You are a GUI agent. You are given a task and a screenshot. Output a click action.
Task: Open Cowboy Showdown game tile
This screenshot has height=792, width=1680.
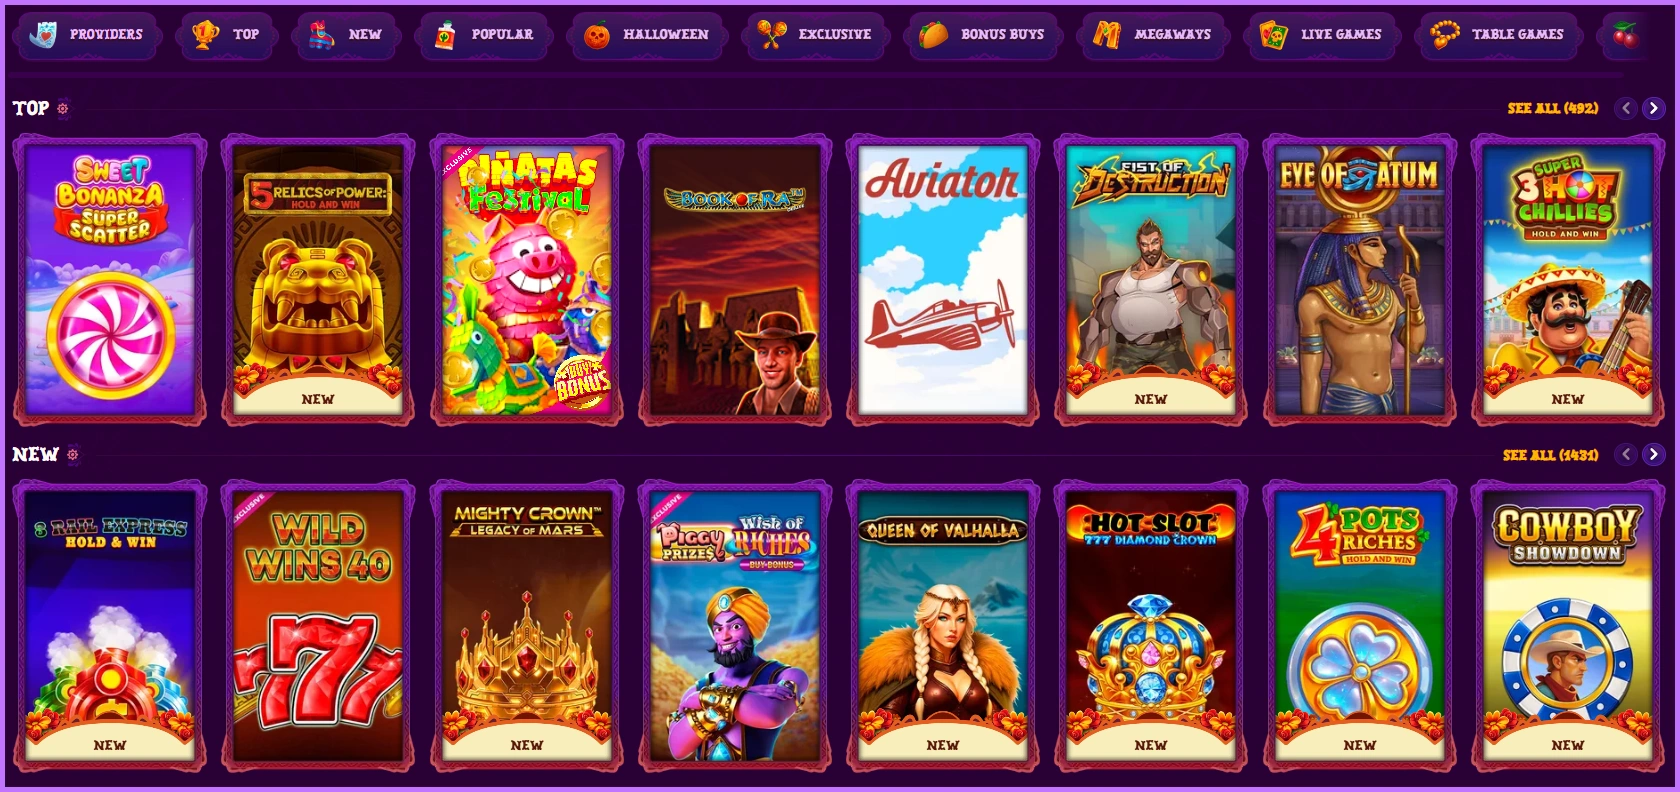1567,626
